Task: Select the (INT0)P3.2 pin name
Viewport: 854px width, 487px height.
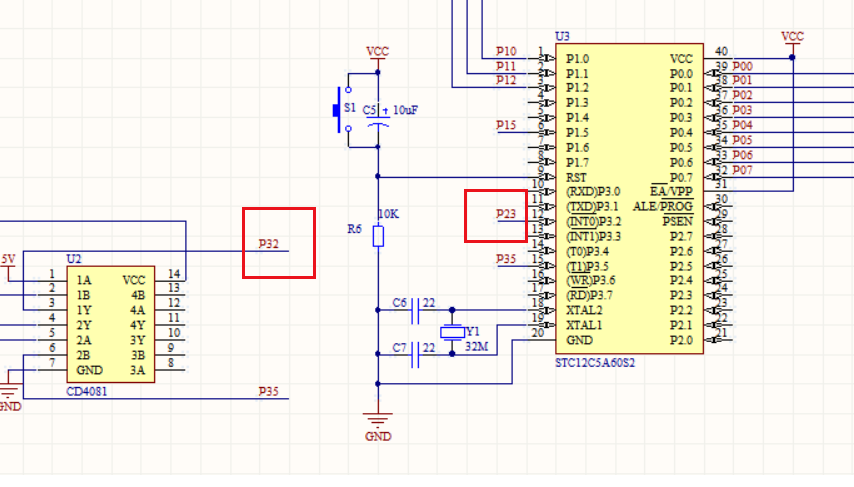Action: 594,222
